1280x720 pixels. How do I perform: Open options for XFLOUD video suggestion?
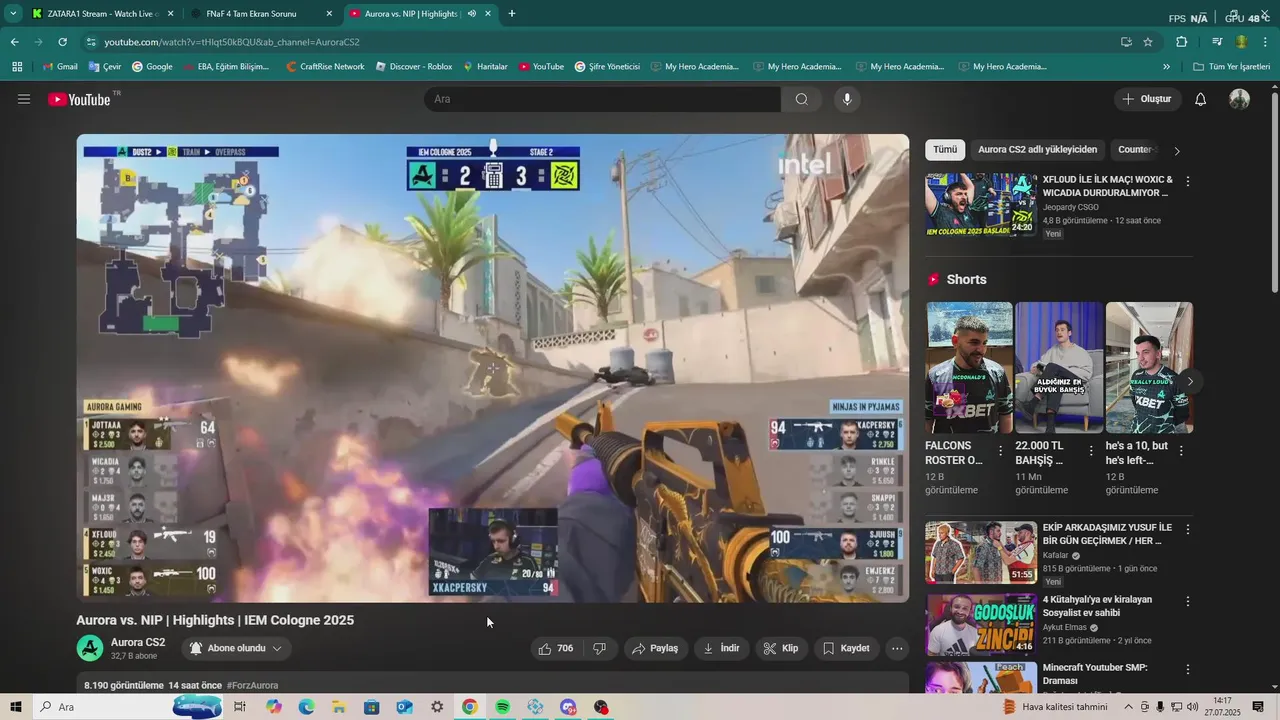tap(1188, 182)
